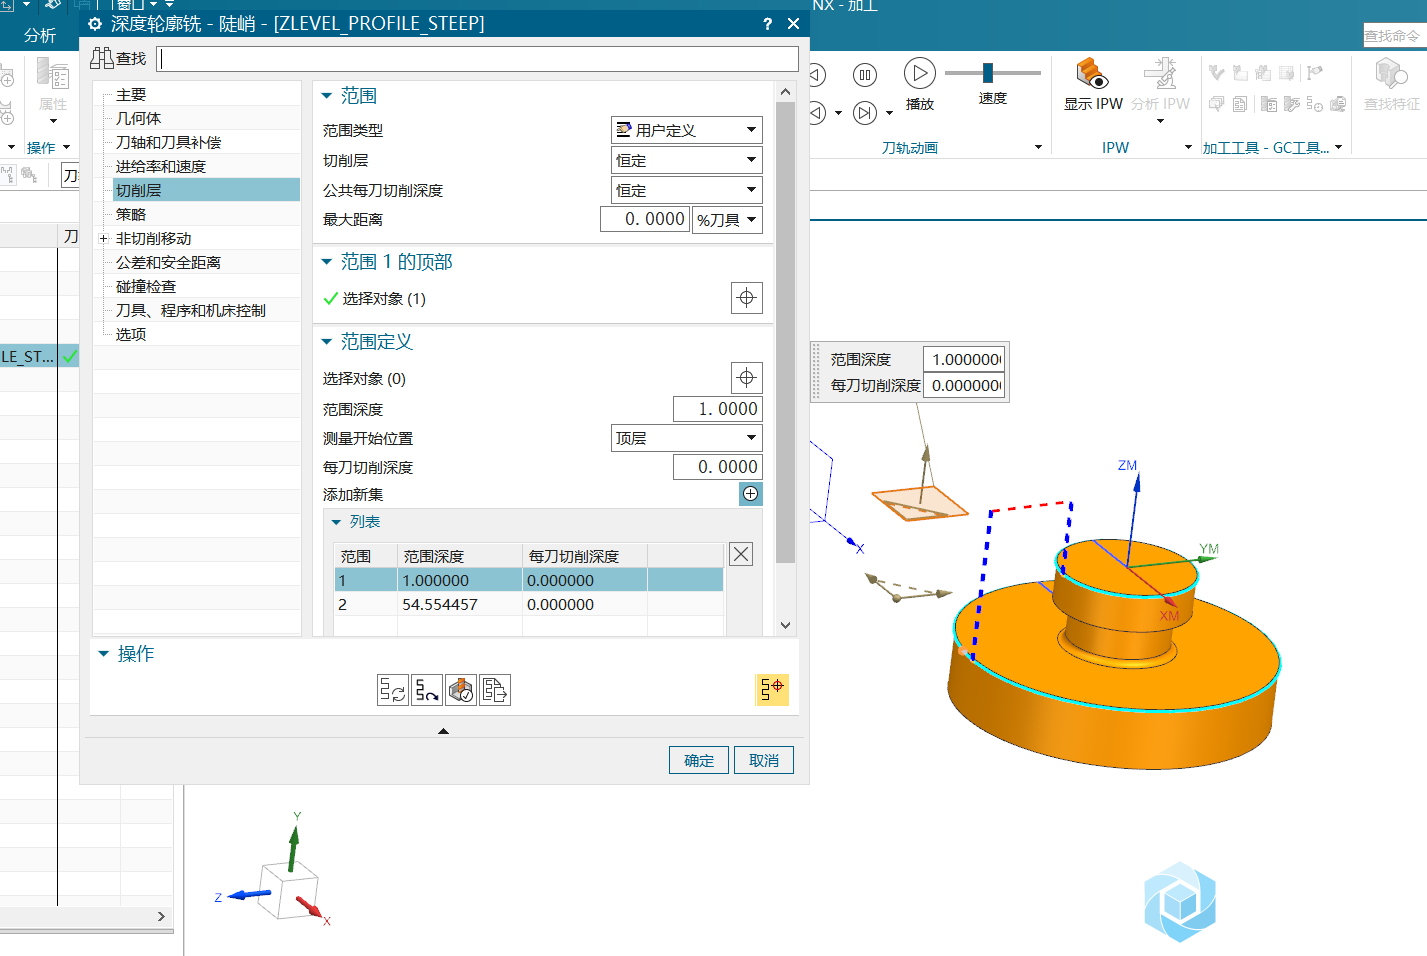This screenshot has width=1427, height=956.
Task: Select 碰撞检查 in the tree
Action: coord(146,287)
